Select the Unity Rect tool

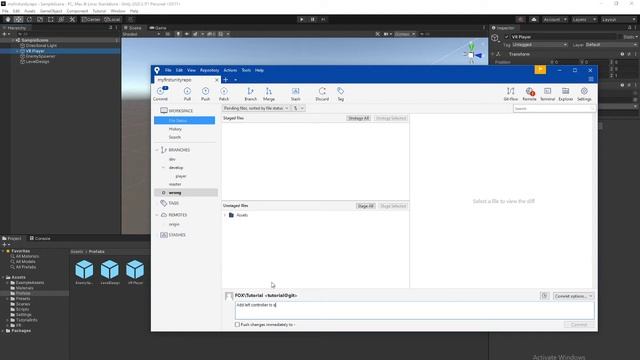coord(51,19)
